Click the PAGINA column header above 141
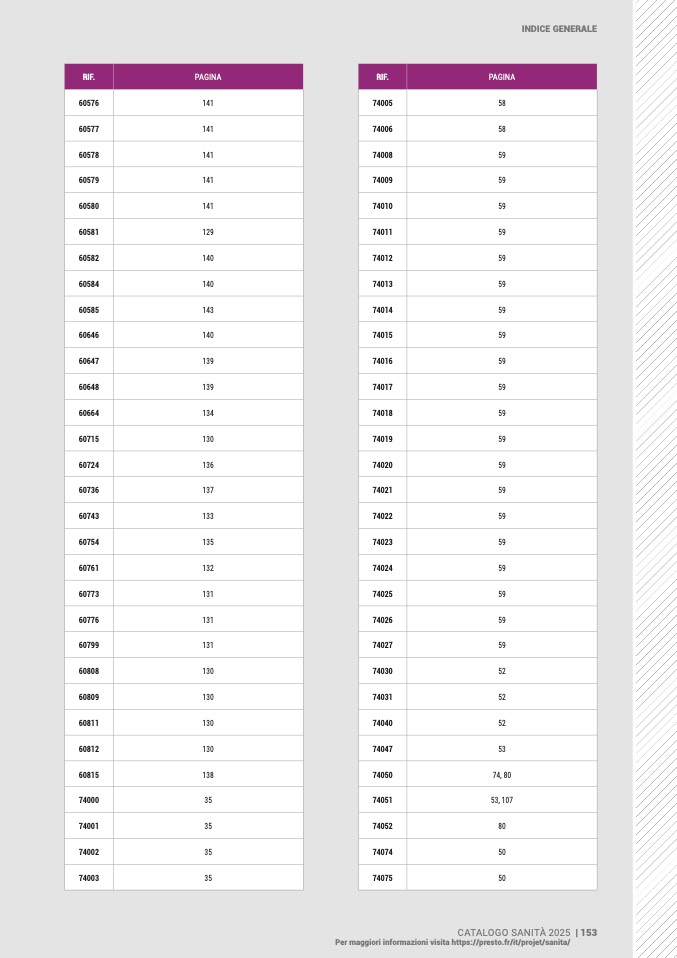Viewport: 677px width, 958px height. point(208,77)
